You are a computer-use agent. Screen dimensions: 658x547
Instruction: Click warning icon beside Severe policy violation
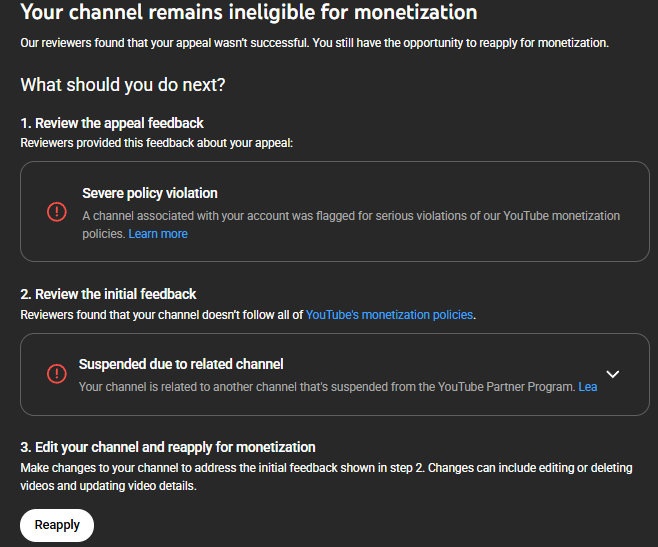pos(57,212)
